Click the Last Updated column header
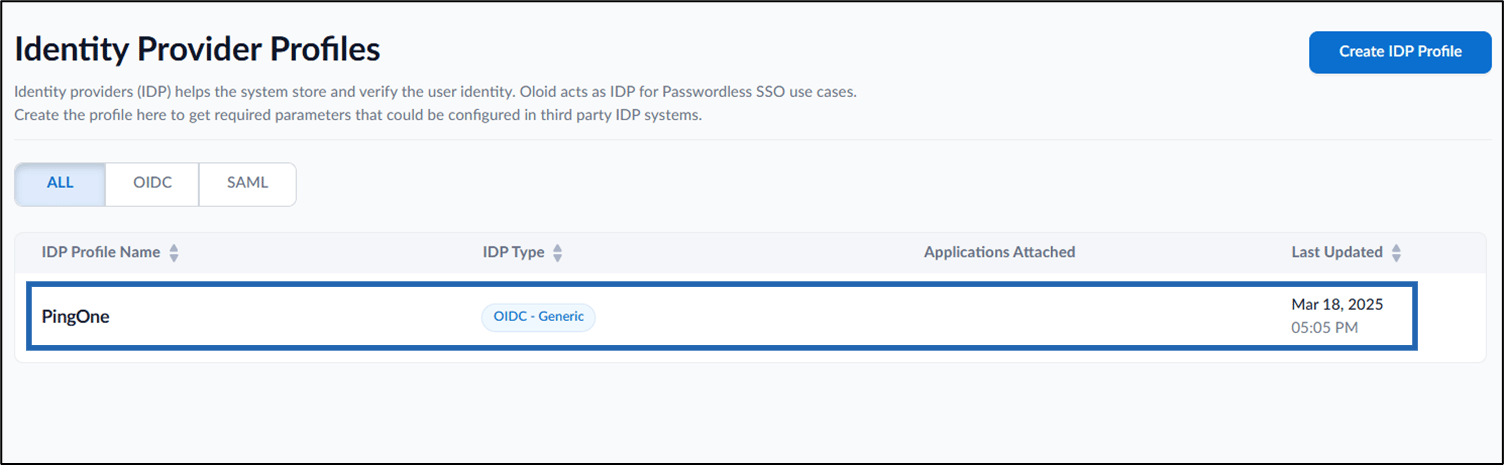1504x465 pixels. click(x=1337, y=252)
